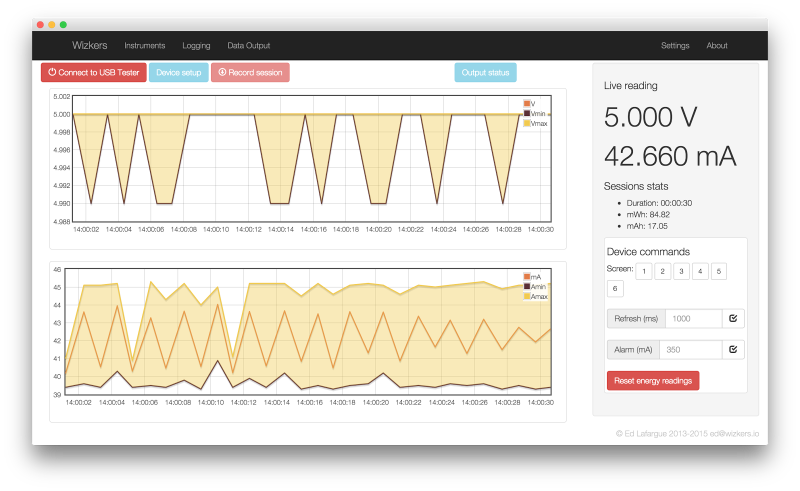800x491 pixels.
Task: Select device screen 2
Action: (662, 271)
